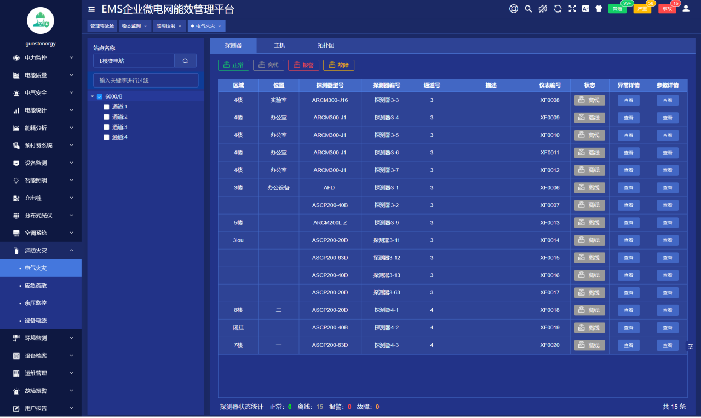
Task: Click the red-outlined status filter button
Action: click(305, 66)
